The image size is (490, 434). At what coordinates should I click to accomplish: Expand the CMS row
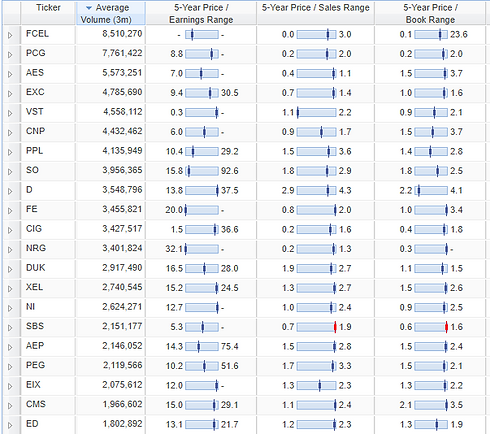coord(10,405)
